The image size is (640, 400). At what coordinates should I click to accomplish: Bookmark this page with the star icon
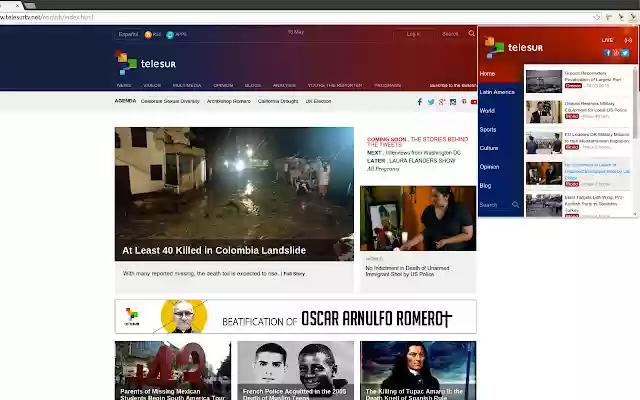[x=597, y=17]
